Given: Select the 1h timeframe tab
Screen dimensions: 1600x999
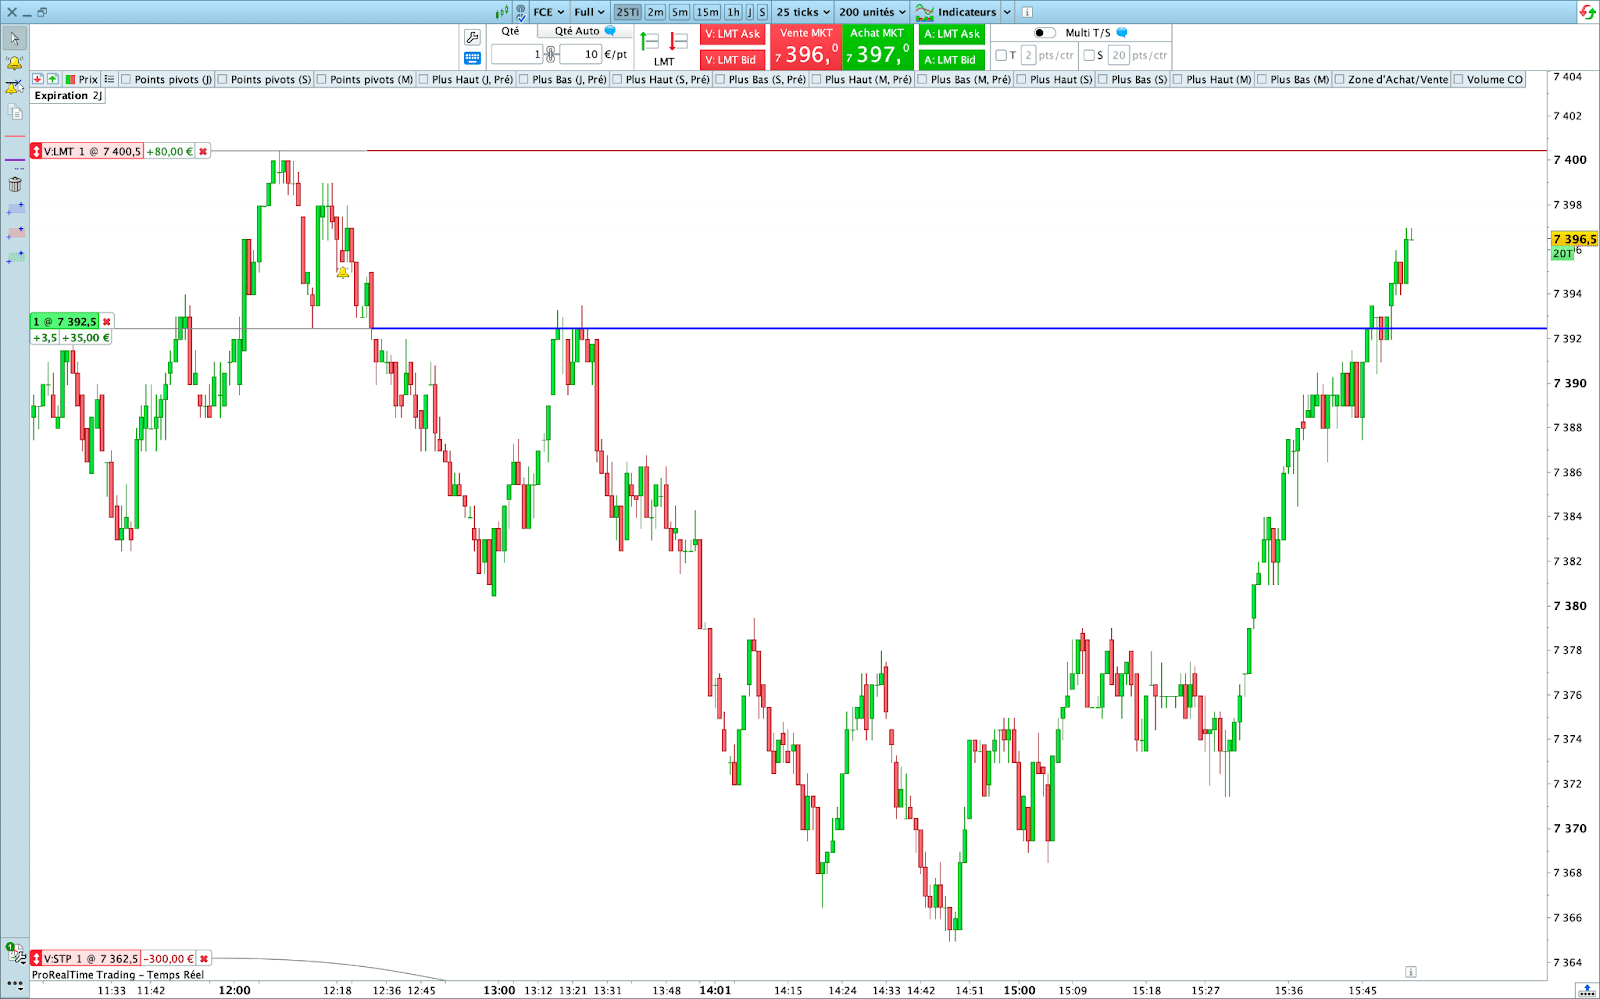Looking at the screenshot, I should 733,12.
